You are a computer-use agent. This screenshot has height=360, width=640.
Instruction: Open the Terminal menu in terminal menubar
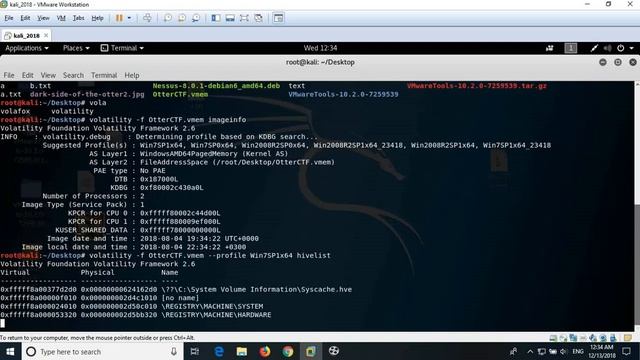click(x=104, y=75)
